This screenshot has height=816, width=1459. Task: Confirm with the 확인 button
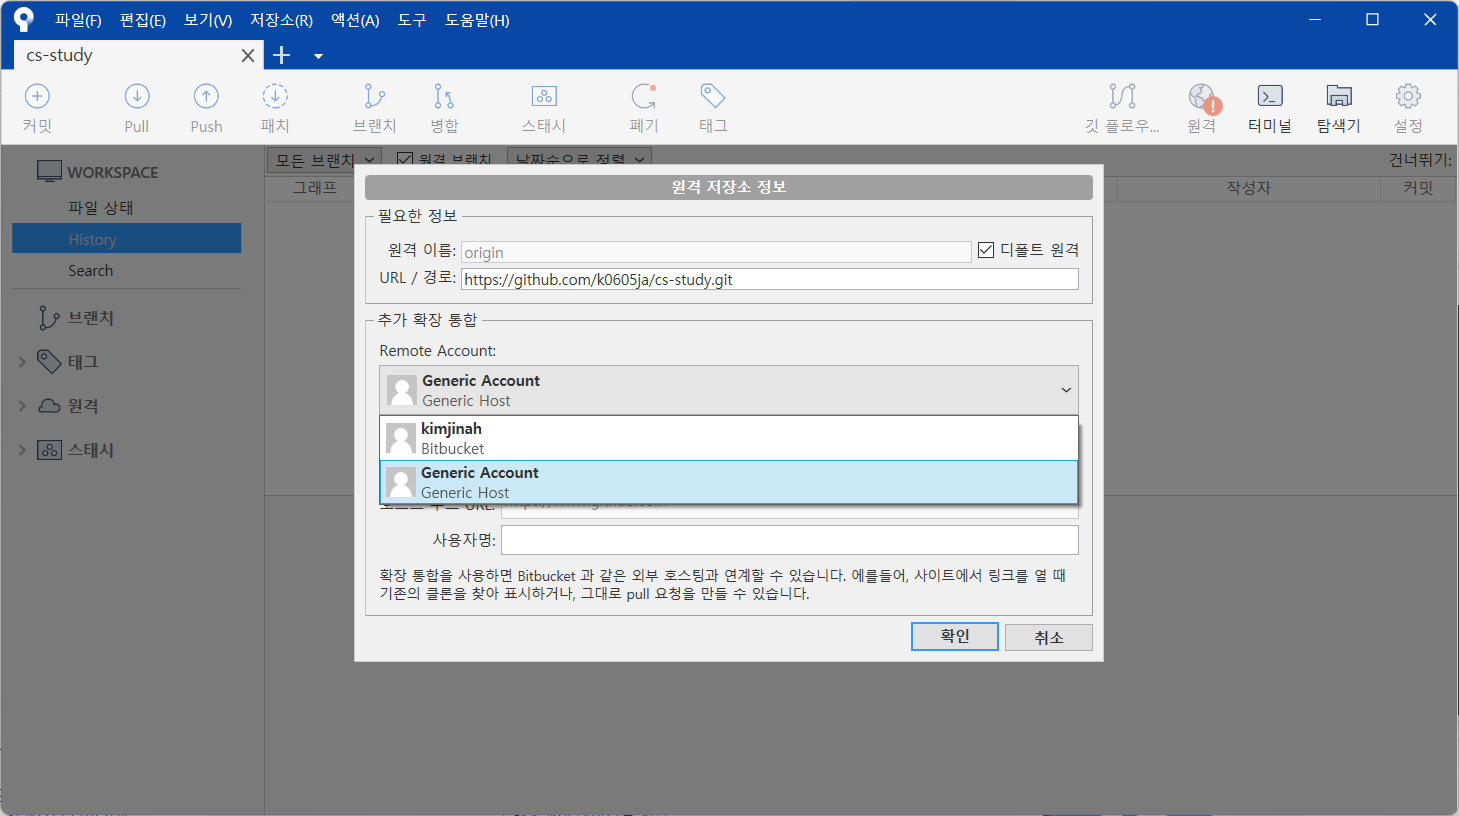(955, 636)
